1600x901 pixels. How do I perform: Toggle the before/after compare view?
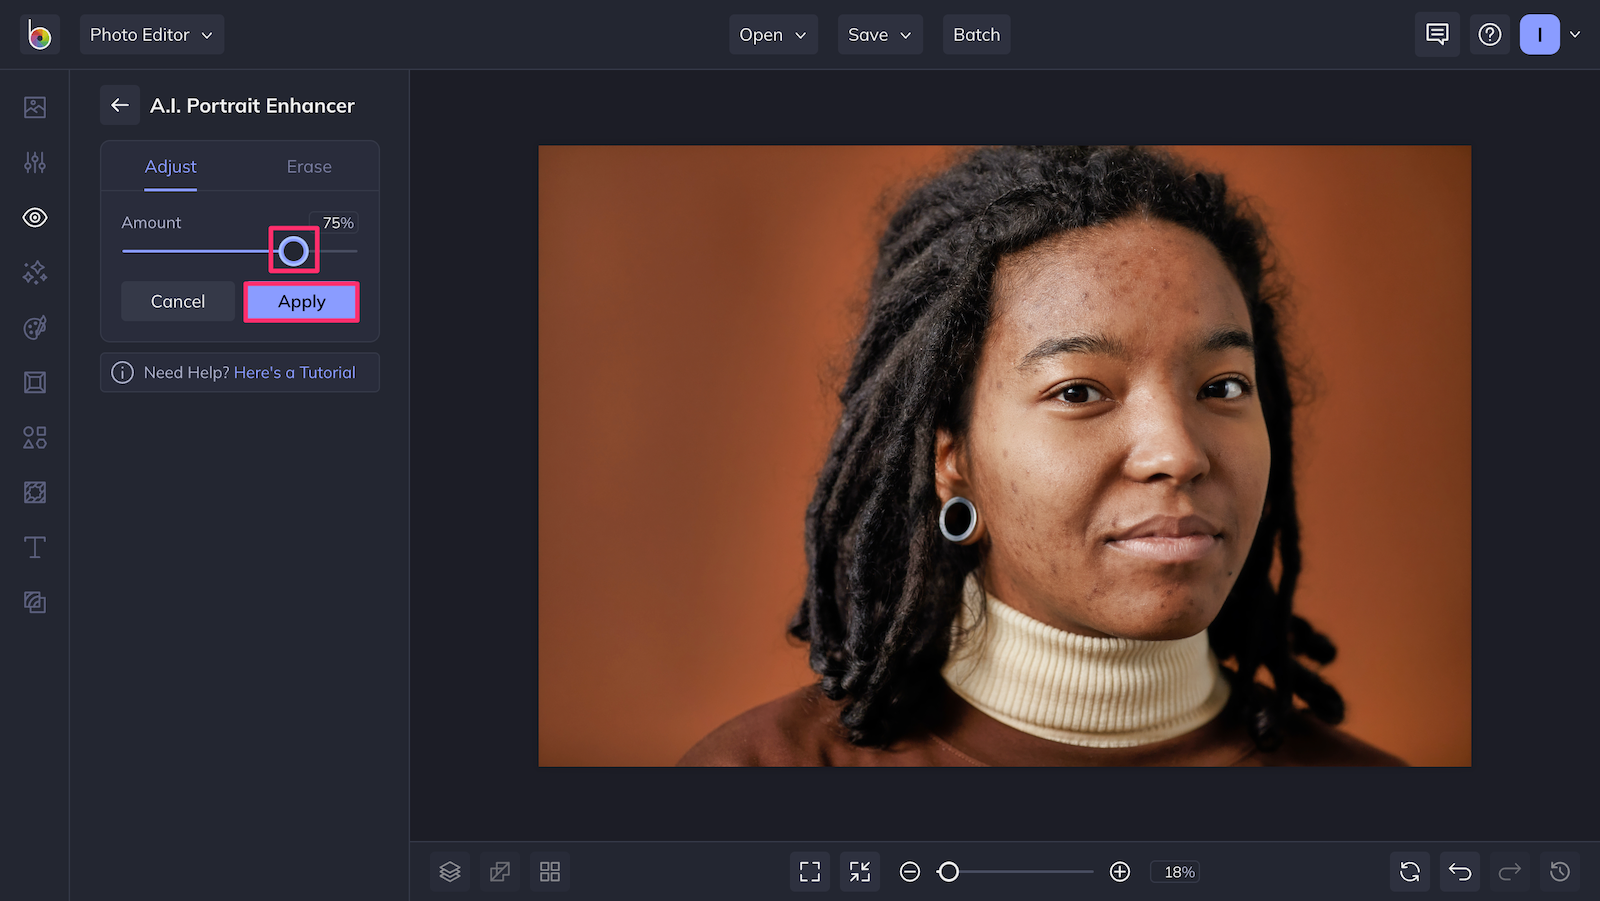(x=500, y=871)
